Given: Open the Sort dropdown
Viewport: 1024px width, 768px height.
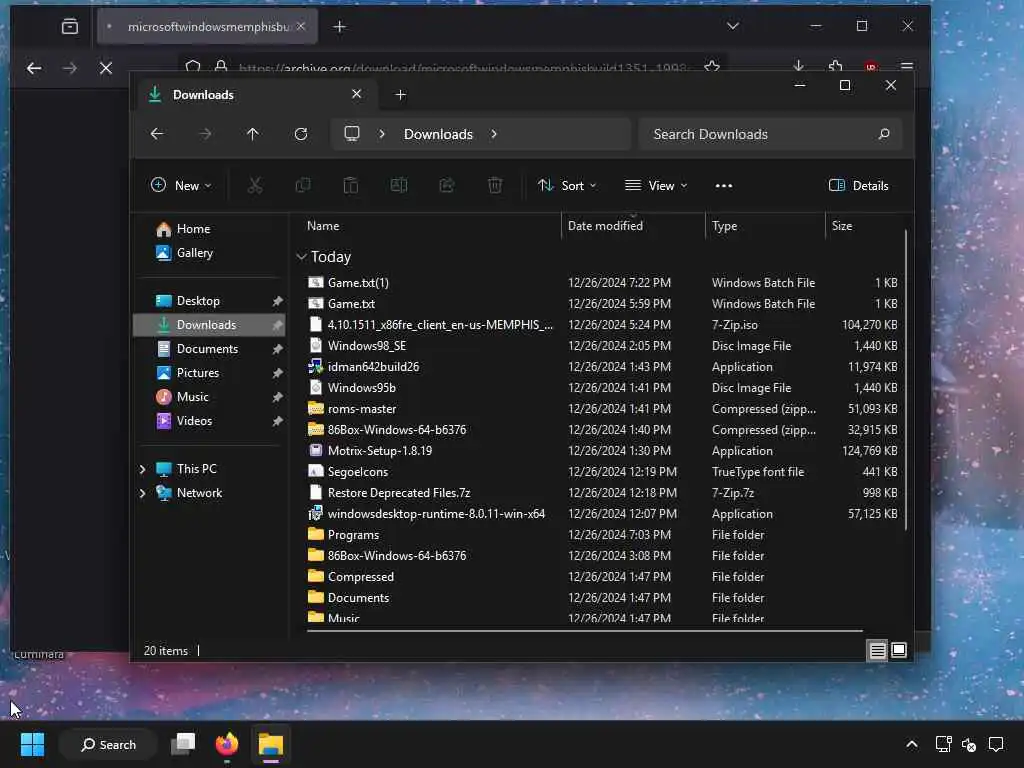Looking at the screenshot, I should (567, 185).
